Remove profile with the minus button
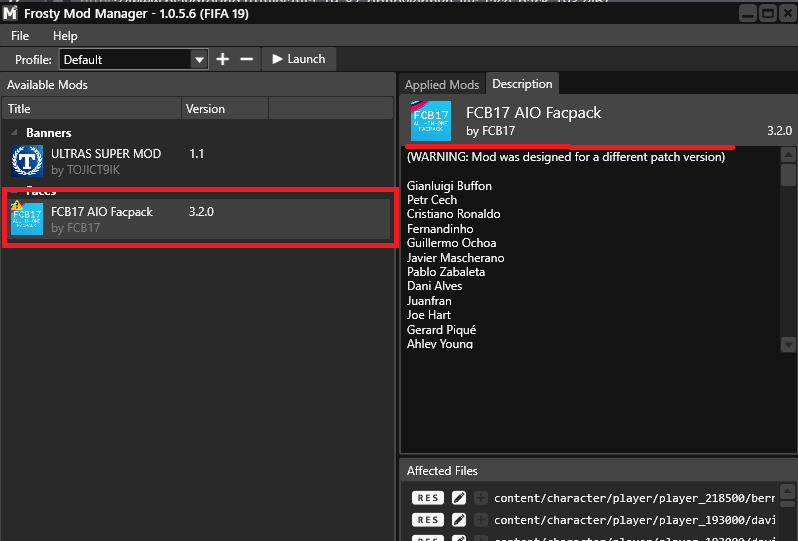 click(x=246, y=59)
